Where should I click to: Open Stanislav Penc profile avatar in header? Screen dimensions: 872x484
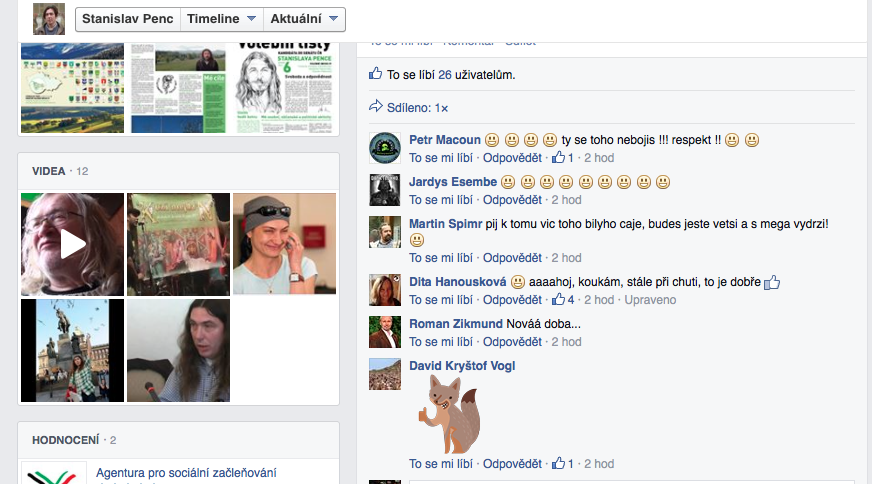pyautogui.click(x=49, y=19)
